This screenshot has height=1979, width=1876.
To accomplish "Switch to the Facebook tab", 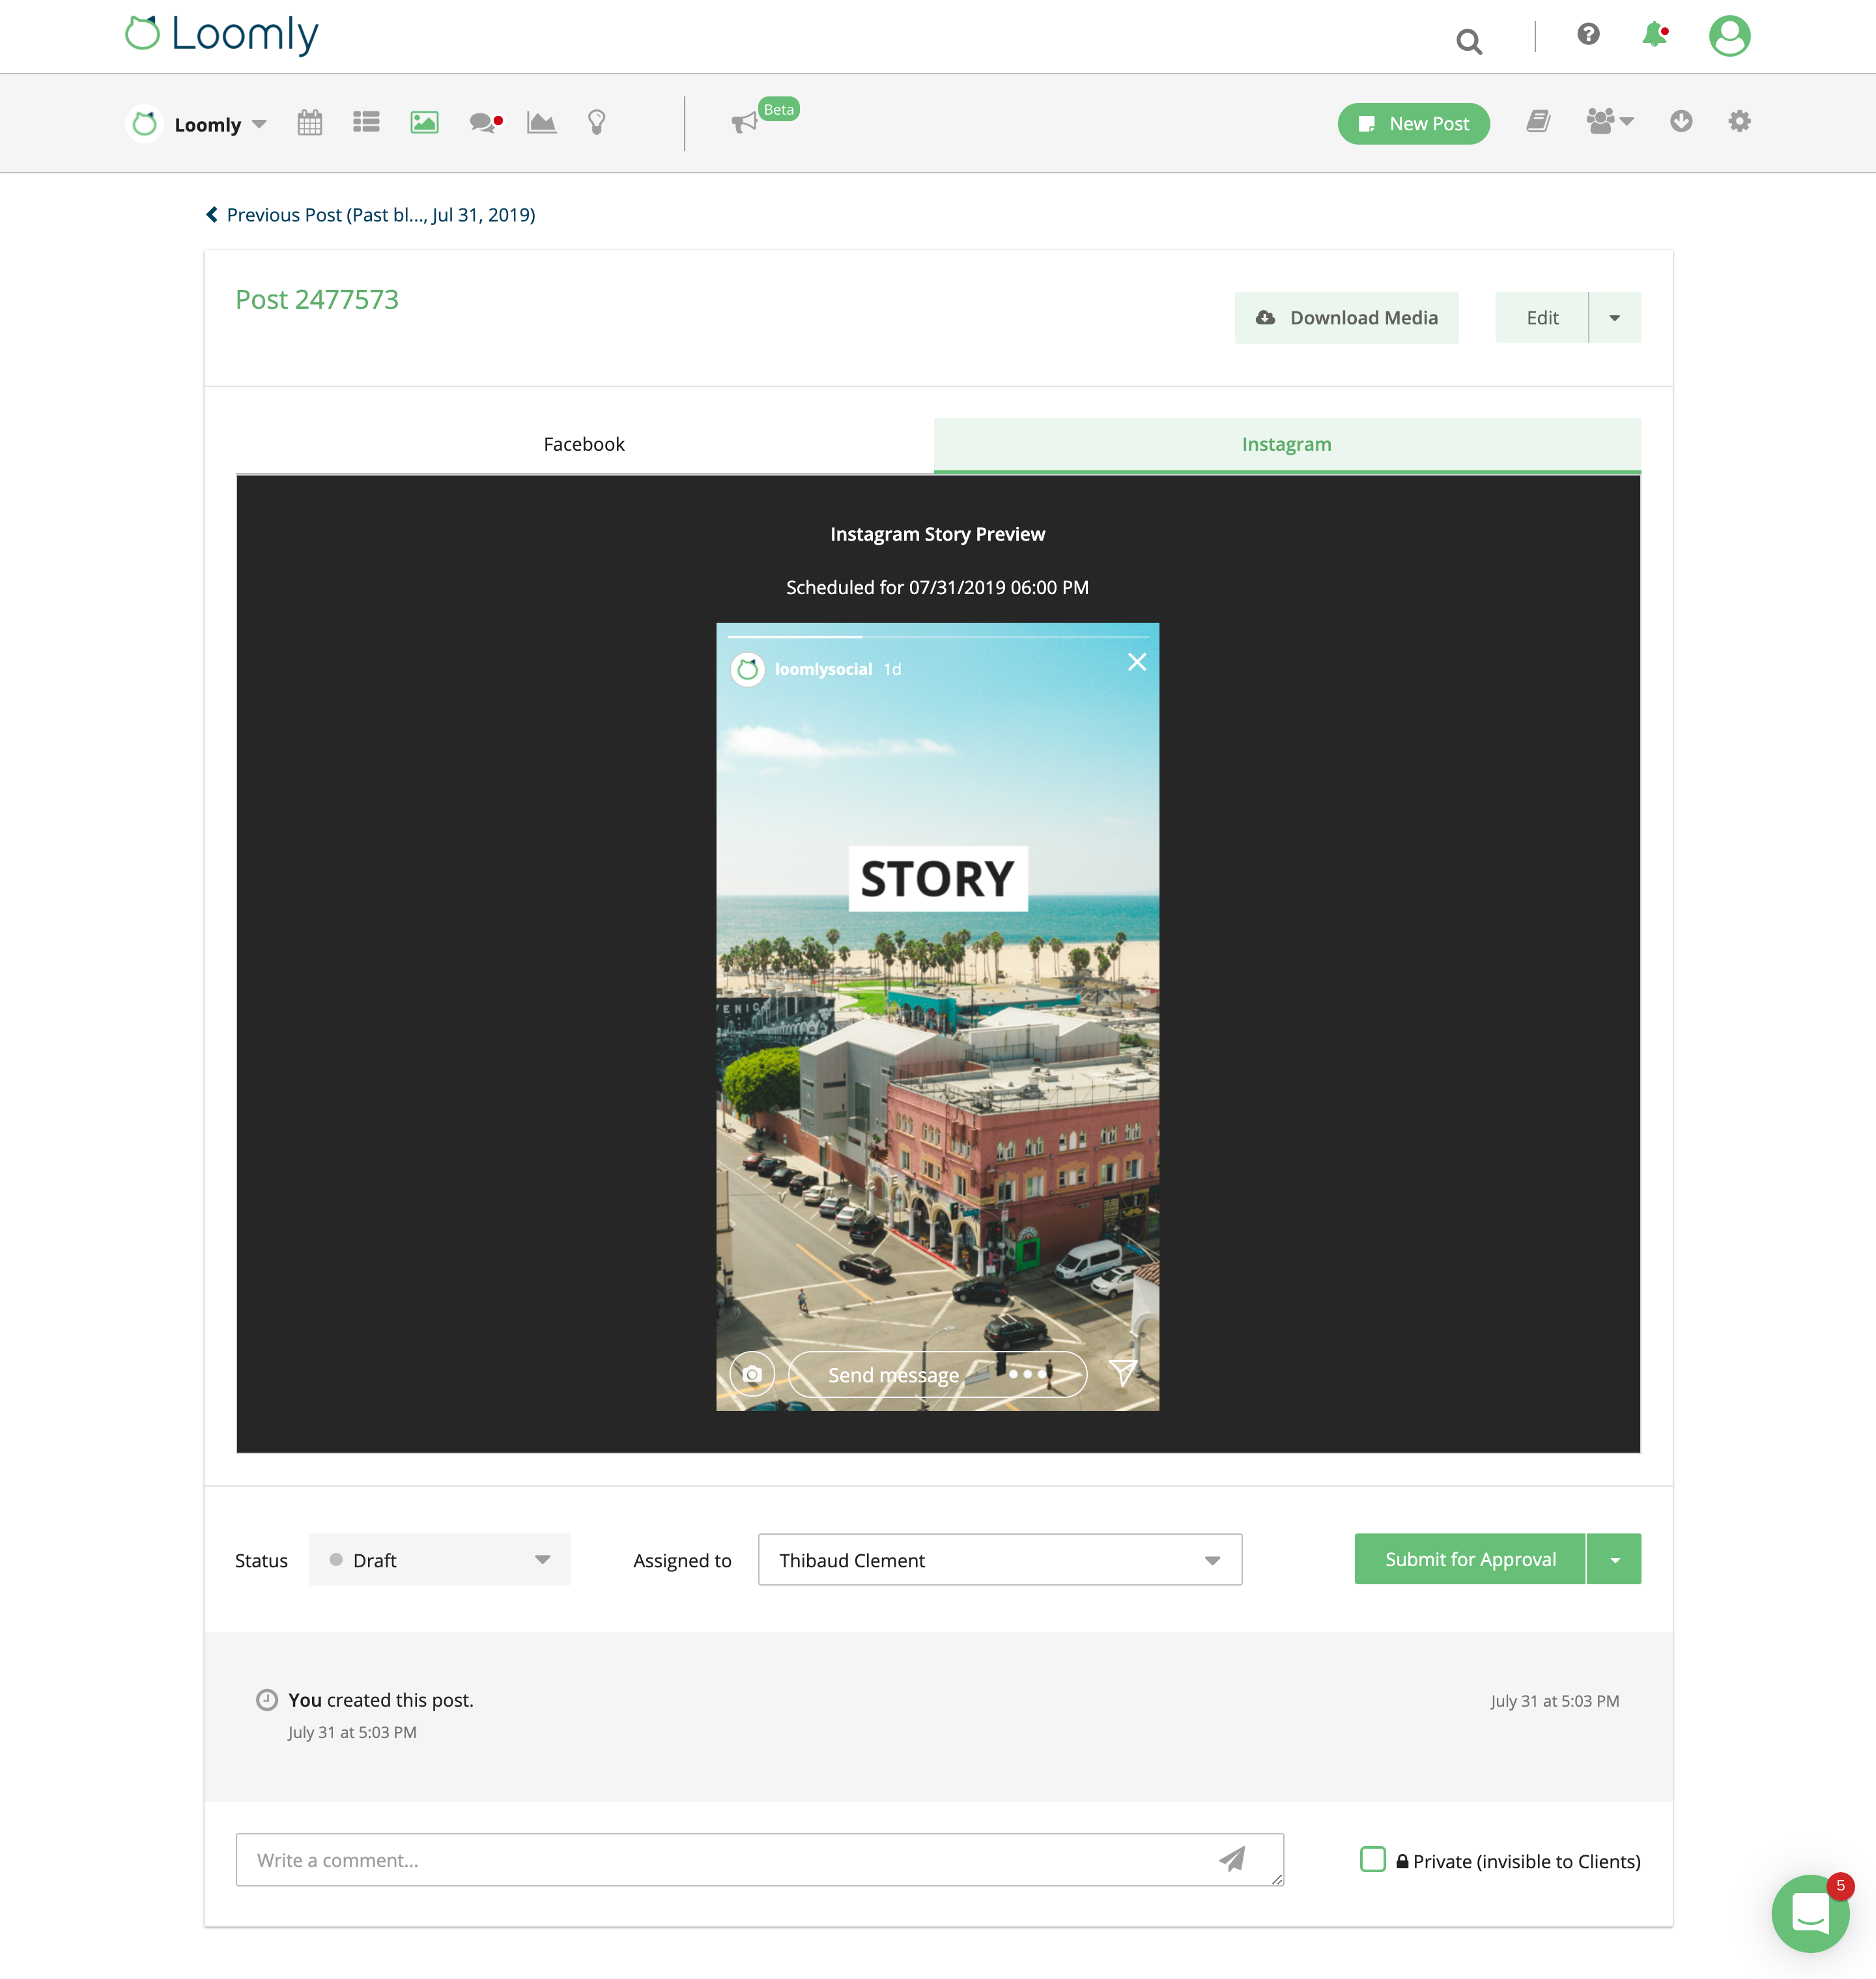I will [584, 444].
